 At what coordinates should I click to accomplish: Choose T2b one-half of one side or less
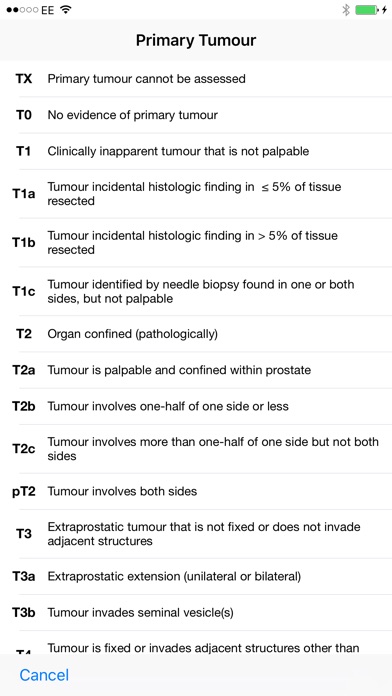[196, 407]
